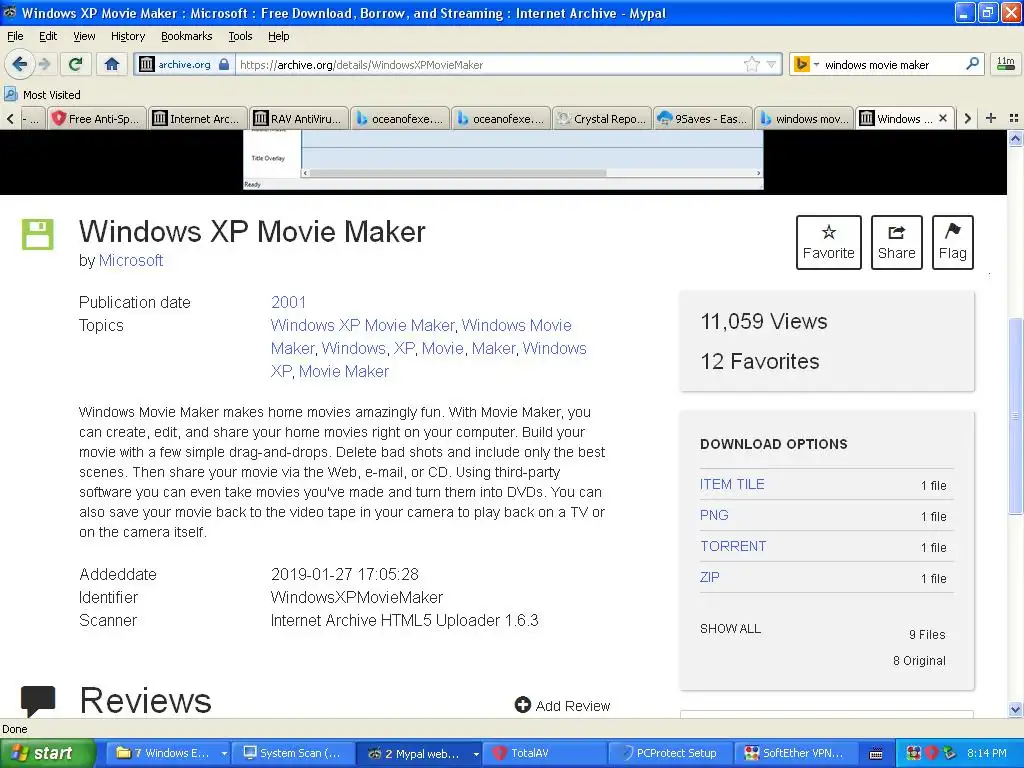
Task: Click the red shield system tray icon
Action: point(931,753)
